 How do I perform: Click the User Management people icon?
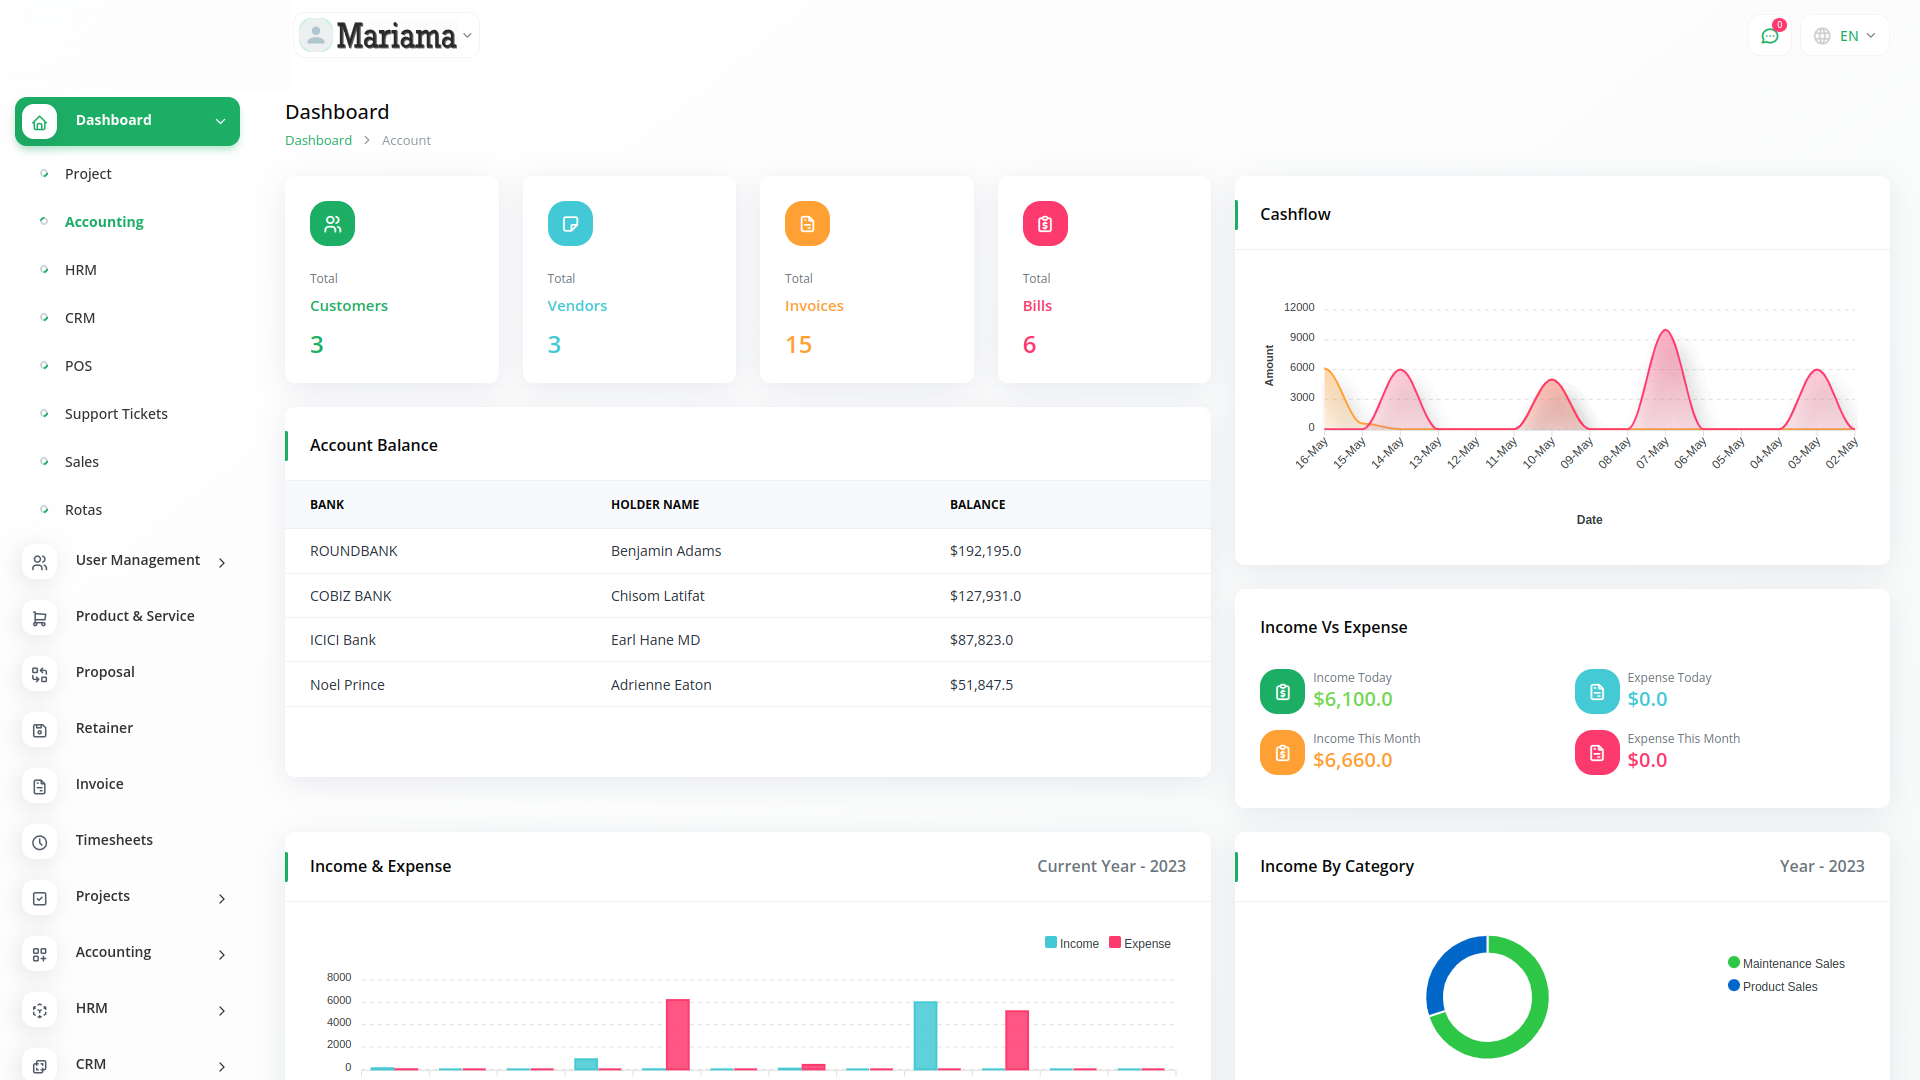point(39,563)
